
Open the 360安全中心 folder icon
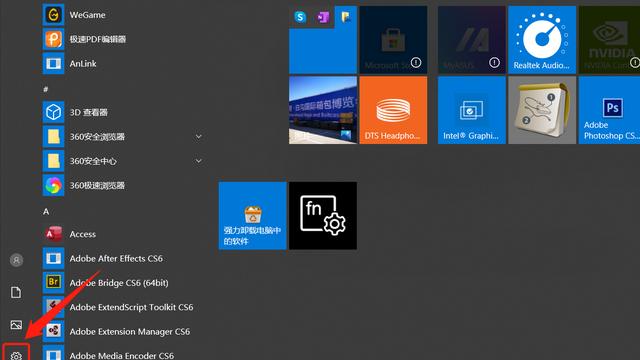53,161
